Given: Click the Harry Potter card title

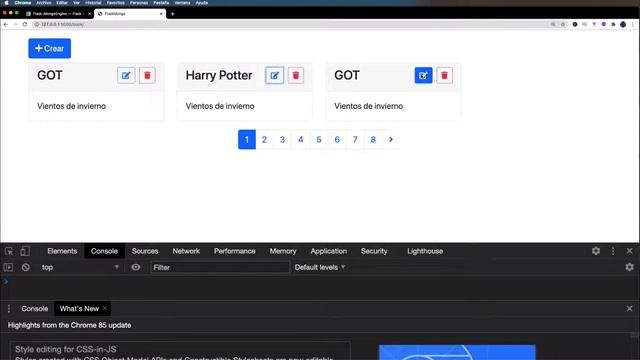Looking at the screenshot, I should [219, 76].
